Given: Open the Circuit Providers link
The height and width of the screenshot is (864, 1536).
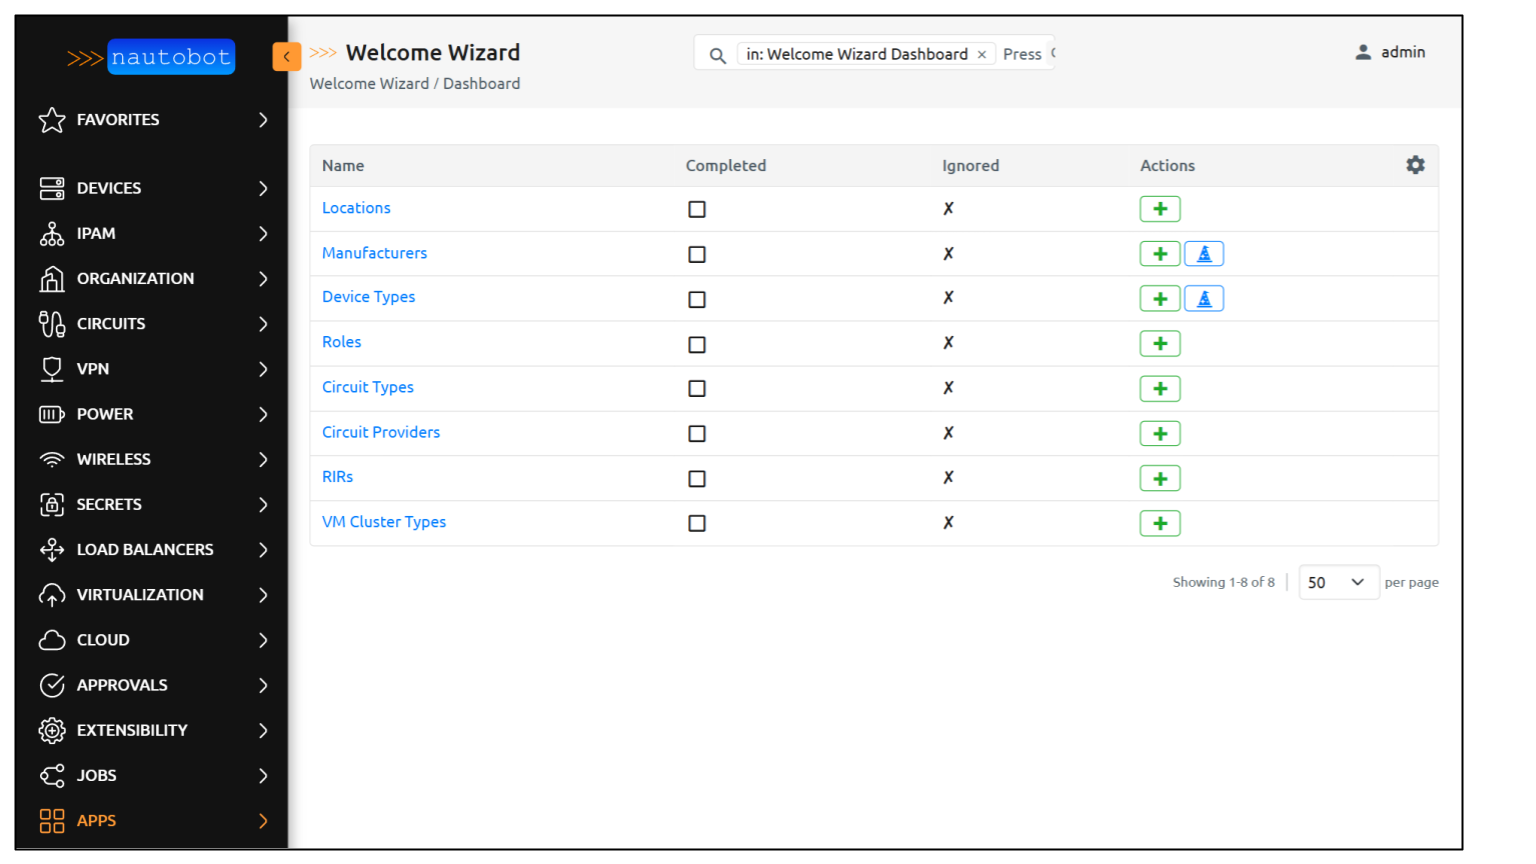Looking at the screenshot, I should [381, 431].
